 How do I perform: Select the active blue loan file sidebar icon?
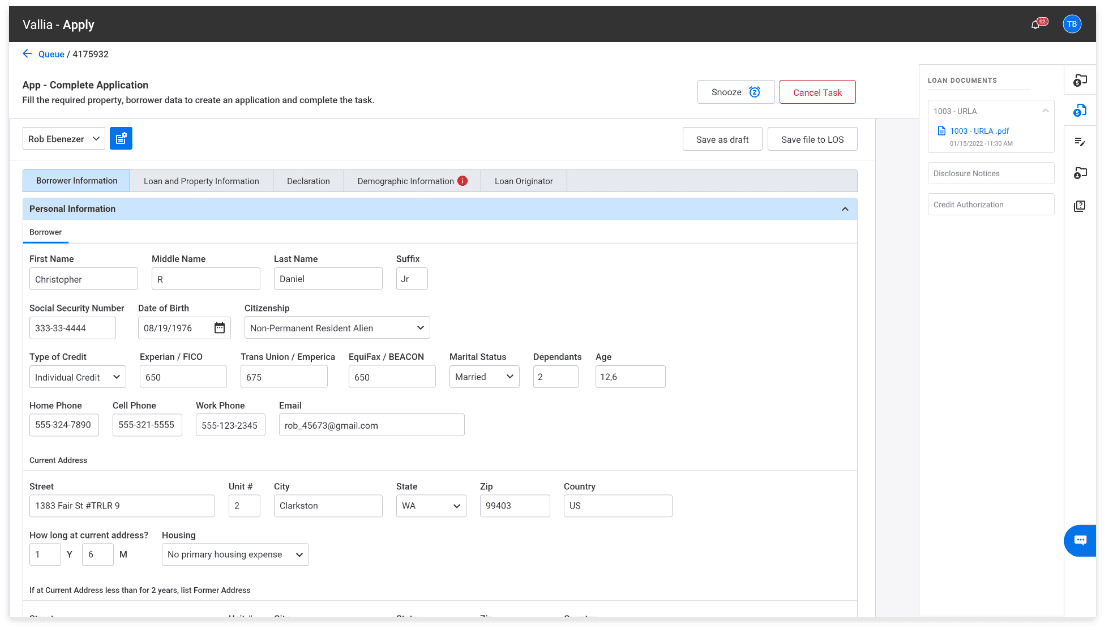click(x=1080, y=111)
